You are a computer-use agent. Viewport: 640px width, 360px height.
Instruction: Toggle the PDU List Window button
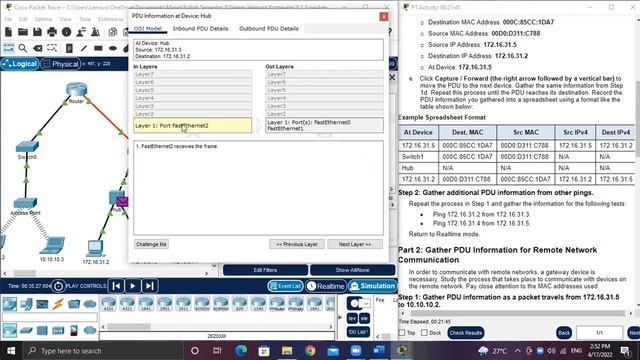coord(358,332)
